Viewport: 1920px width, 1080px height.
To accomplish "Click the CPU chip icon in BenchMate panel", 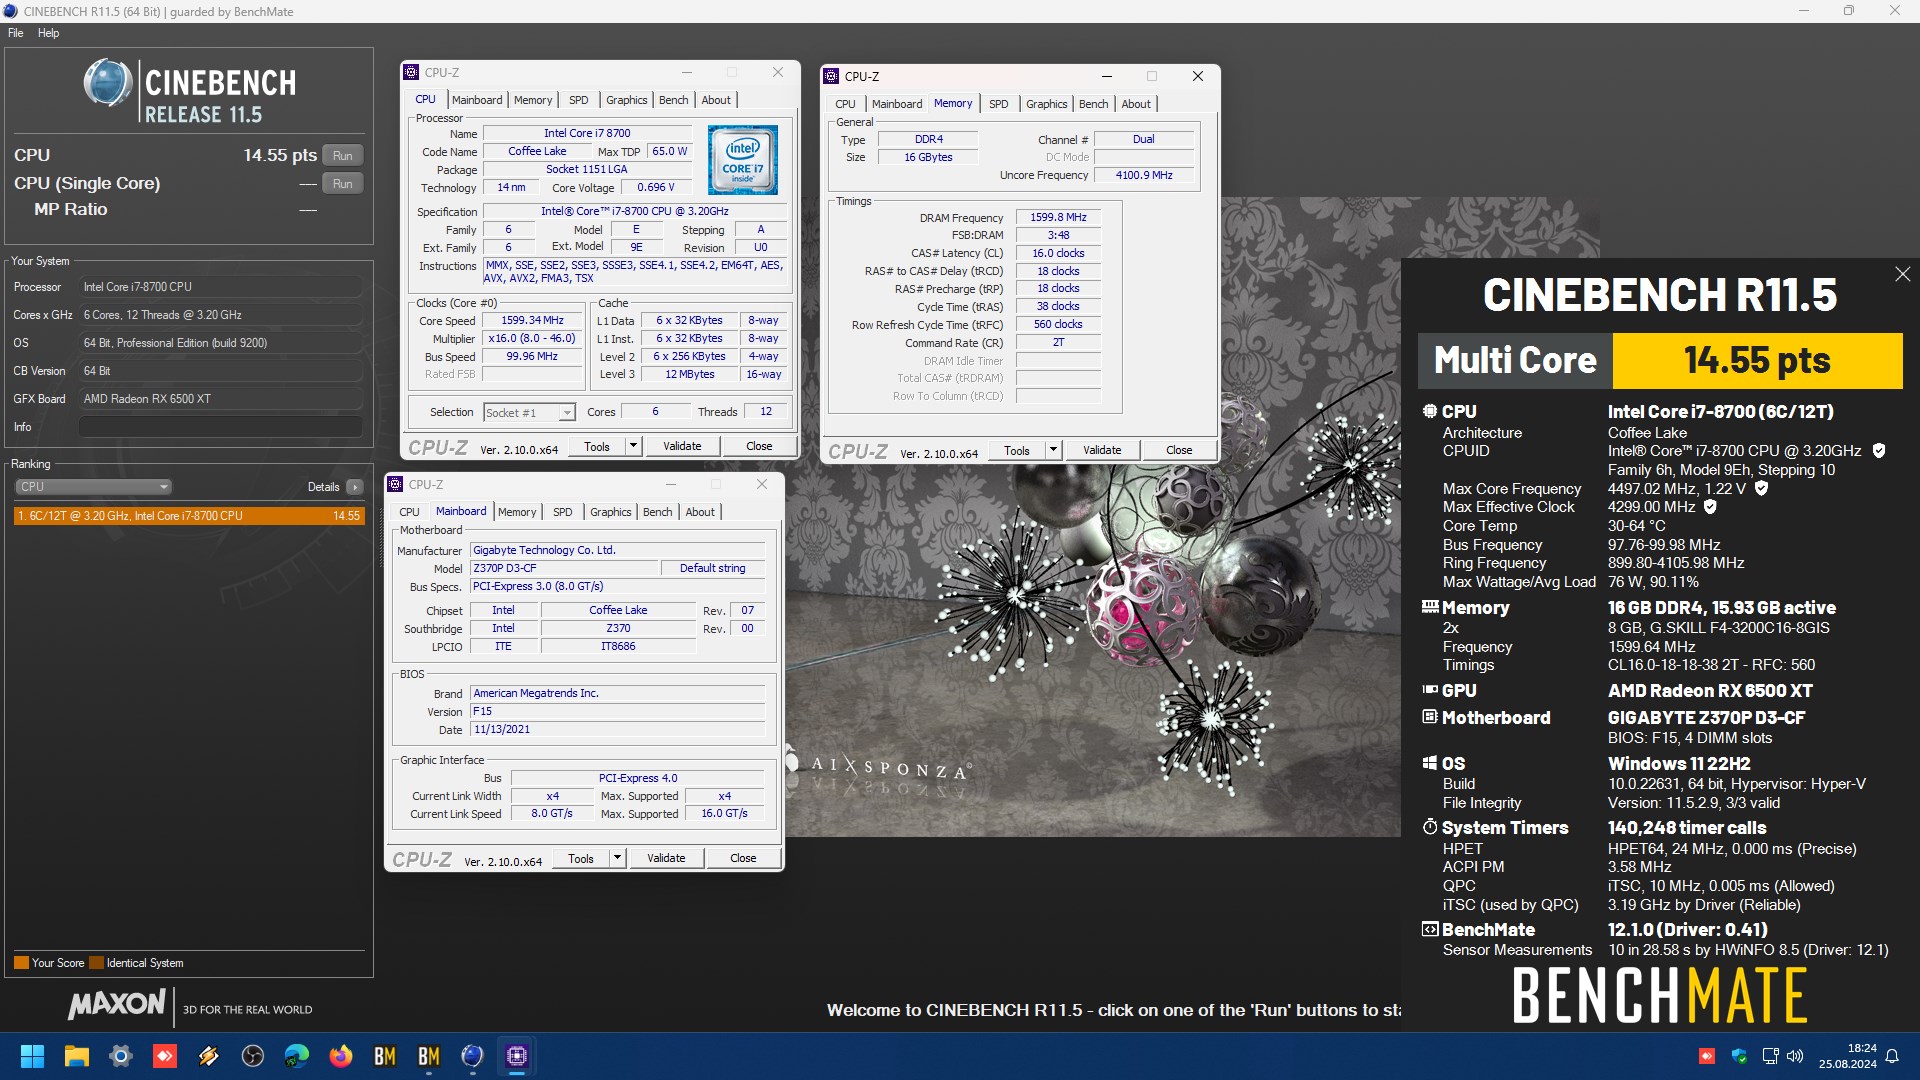I will pos(1430,411).
